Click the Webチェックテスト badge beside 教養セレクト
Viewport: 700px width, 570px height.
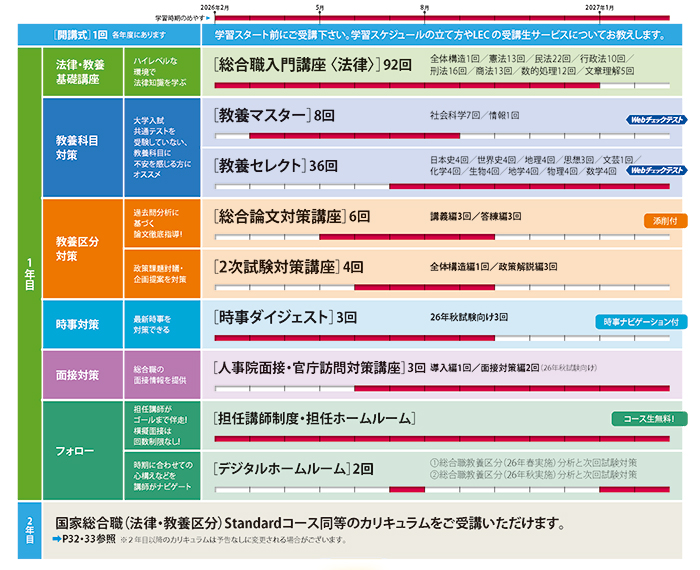[x=656, y=171]
